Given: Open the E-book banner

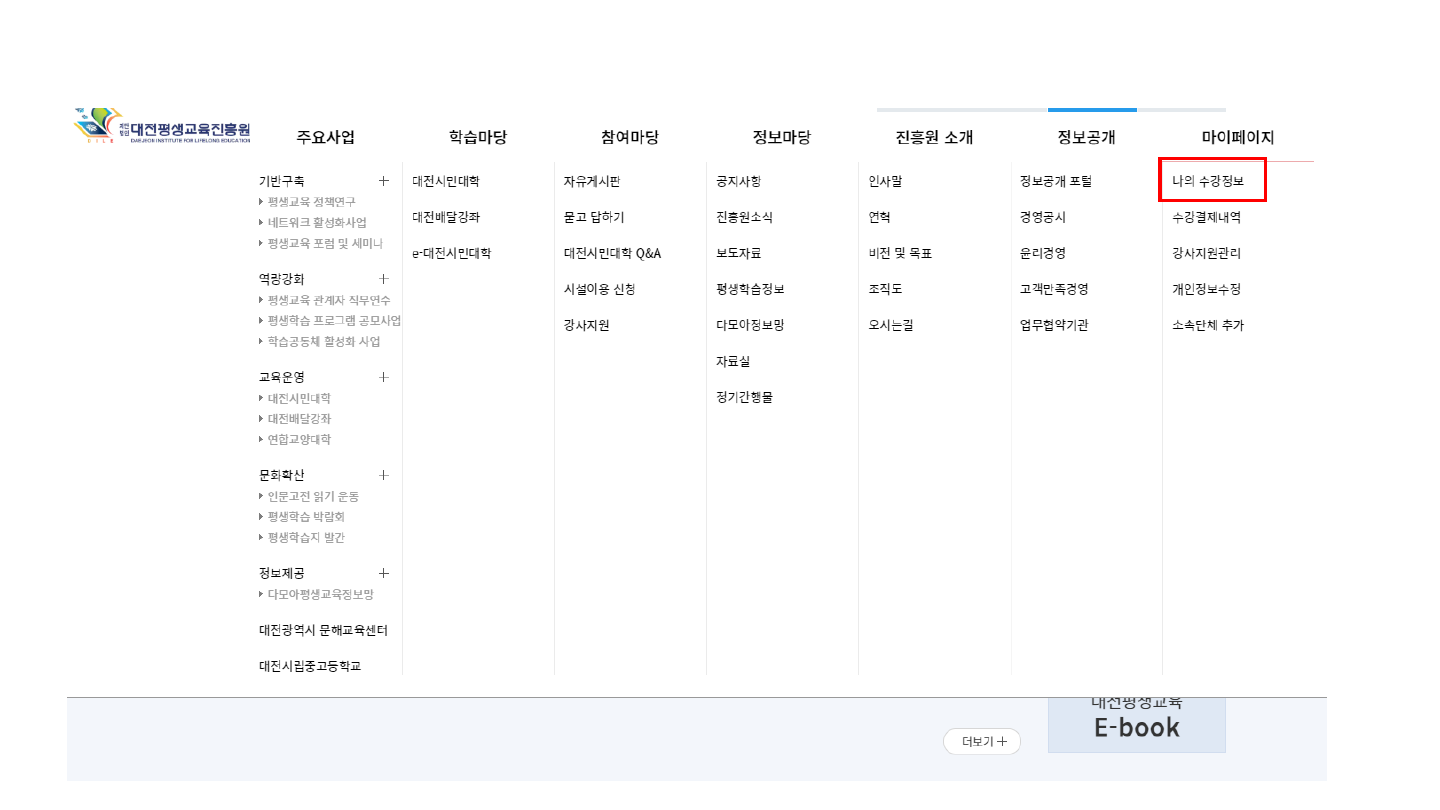Looking at the screenshot, I should pyautogui.click(x=1136, y=725).
